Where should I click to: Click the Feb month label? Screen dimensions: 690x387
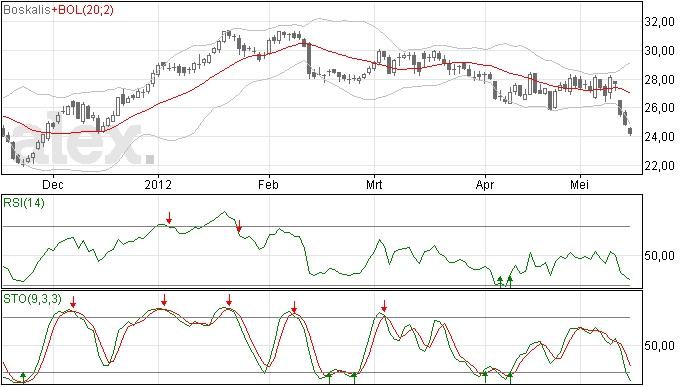coord(268,185)
